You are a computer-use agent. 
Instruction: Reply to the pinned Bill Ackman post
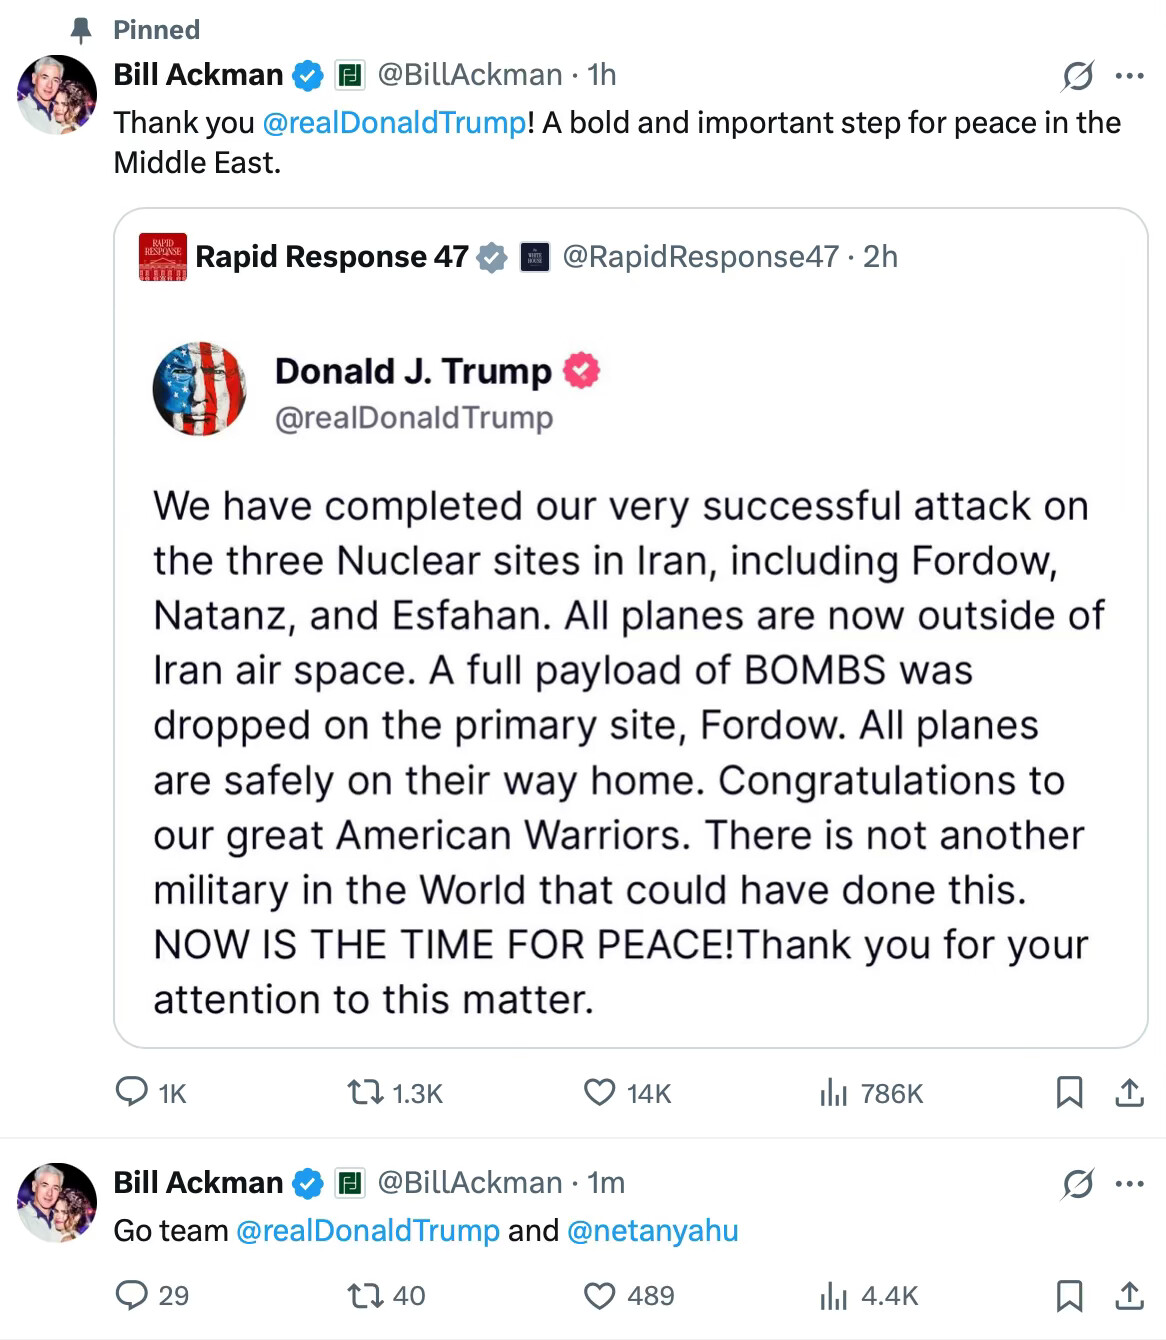pos(132,1092)
